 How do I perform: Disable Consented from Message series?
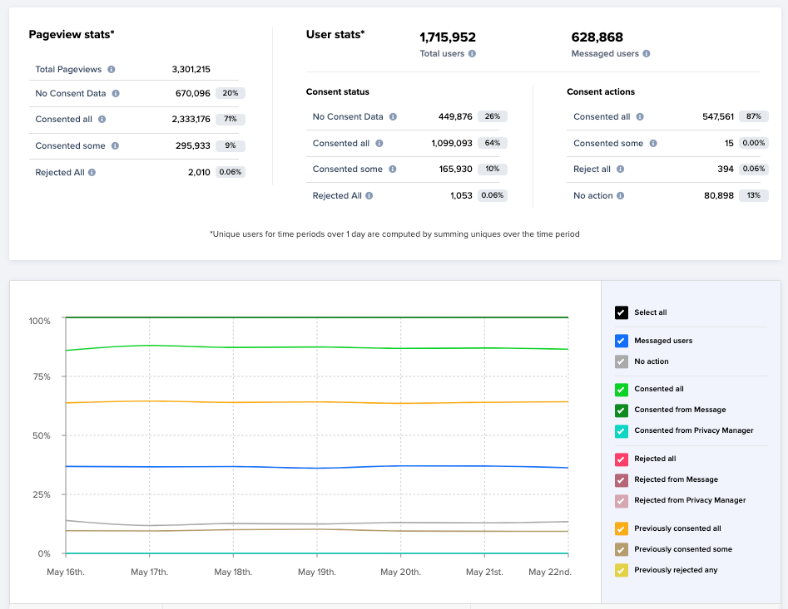click(621, 410)
